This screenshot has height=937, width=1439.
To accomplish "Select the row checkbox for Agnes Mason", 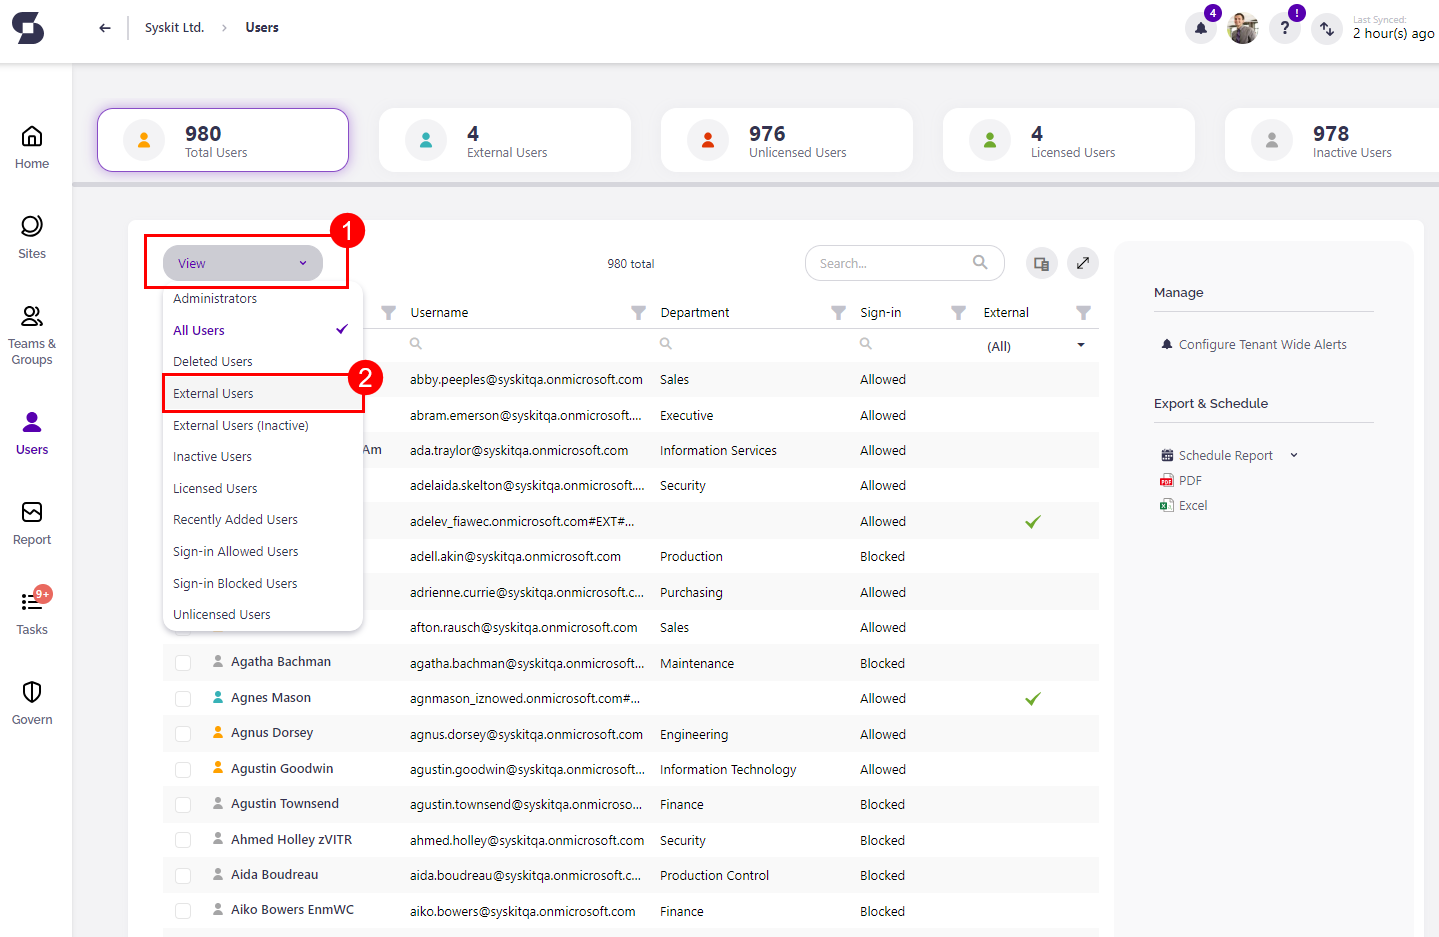I will coord(183,698).
